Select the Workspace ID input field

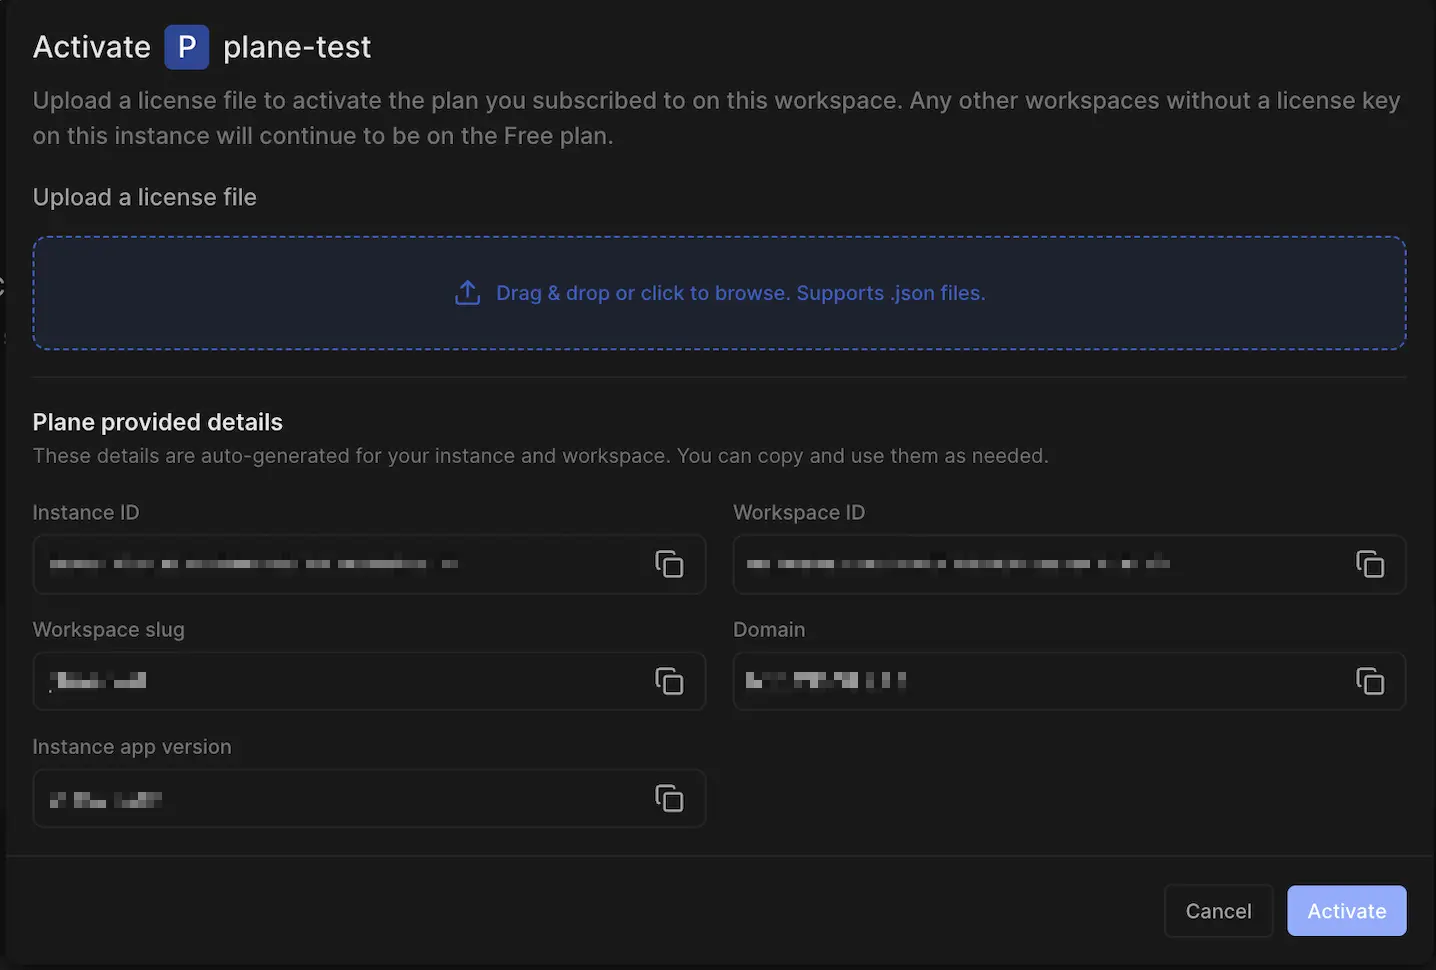click(x=1000, y=564)
